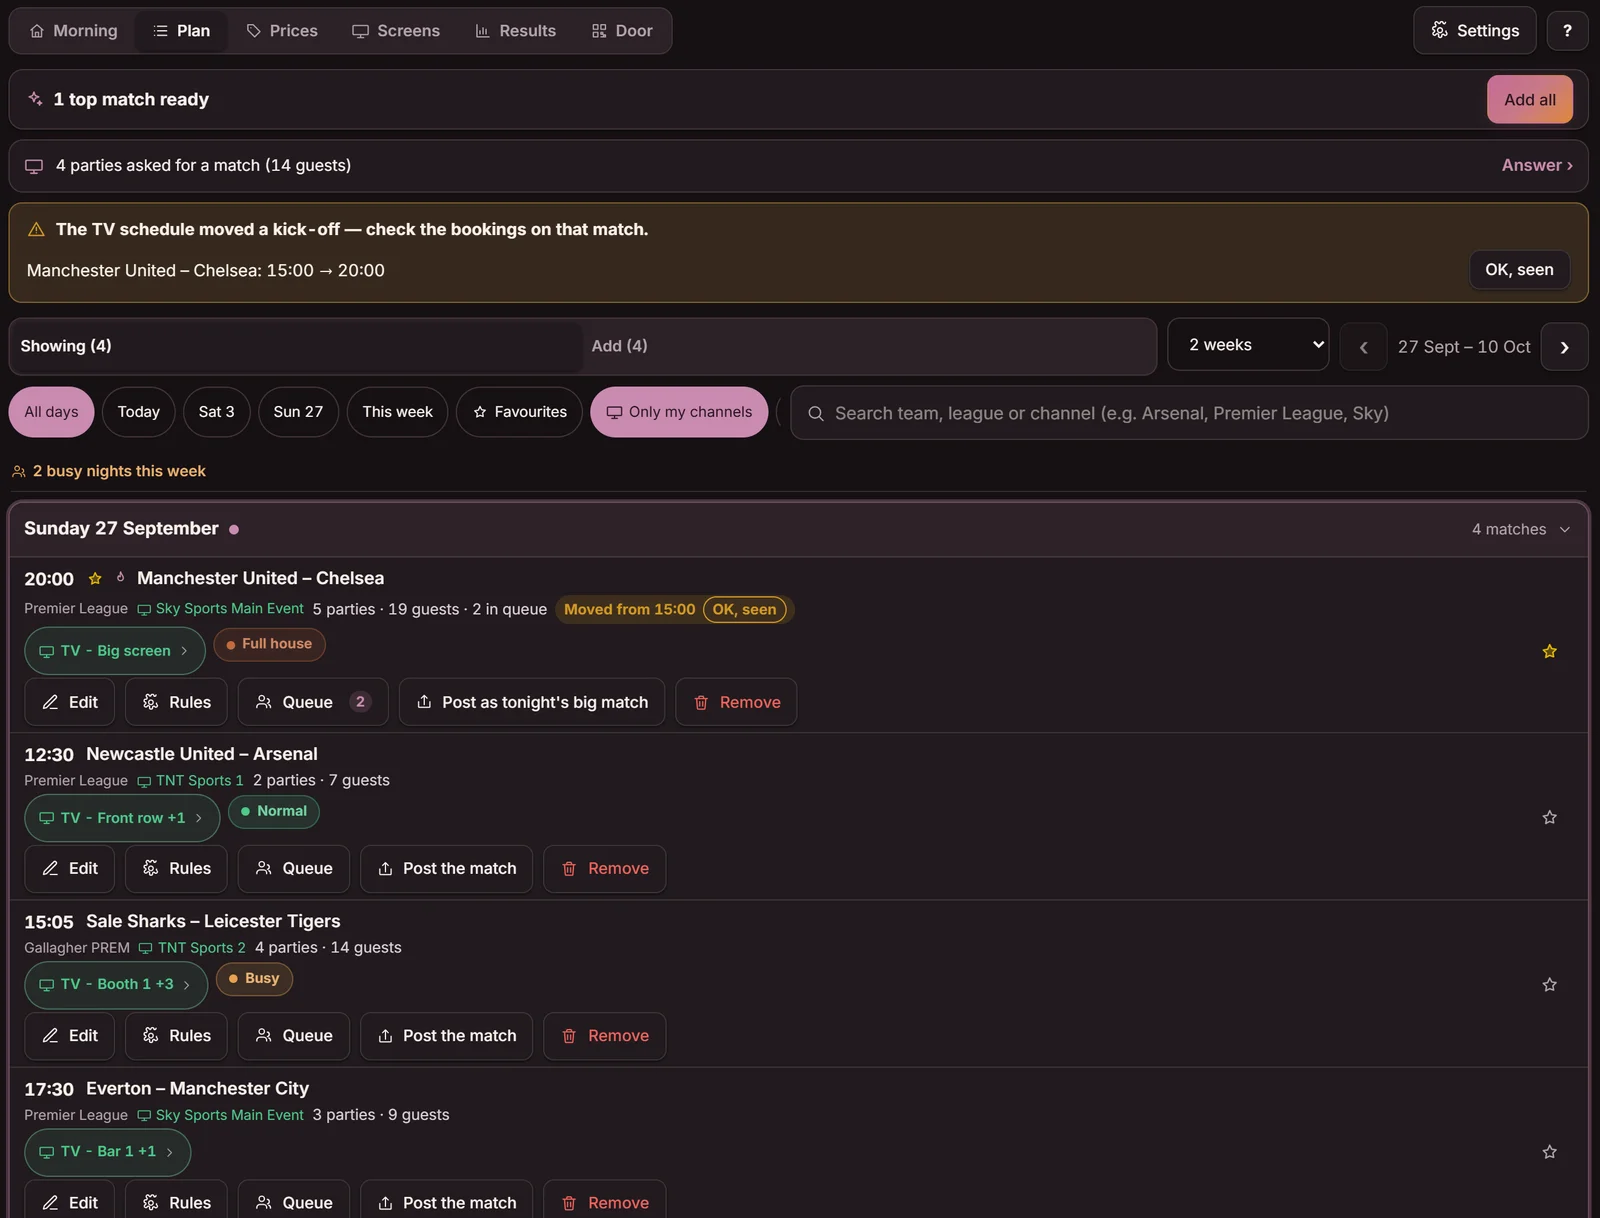1600x1218 pixels.
Task: Disable the Only my channels filter
Action: pos(679,412)
